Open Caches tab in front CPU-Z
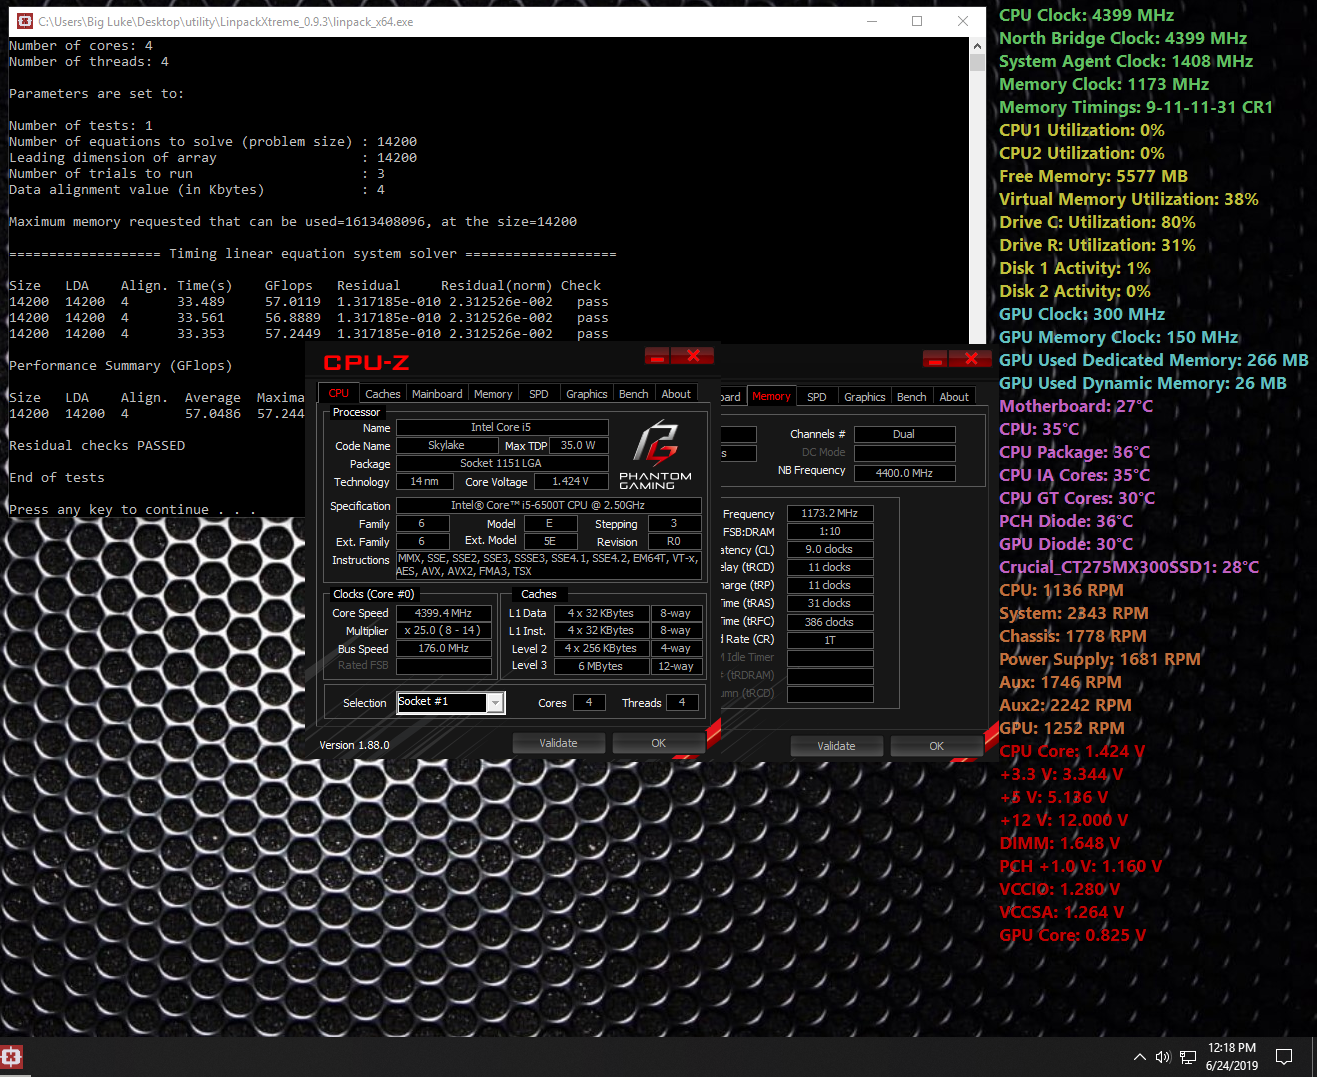Screen dimensions: 1317x1077 point(382,394)
